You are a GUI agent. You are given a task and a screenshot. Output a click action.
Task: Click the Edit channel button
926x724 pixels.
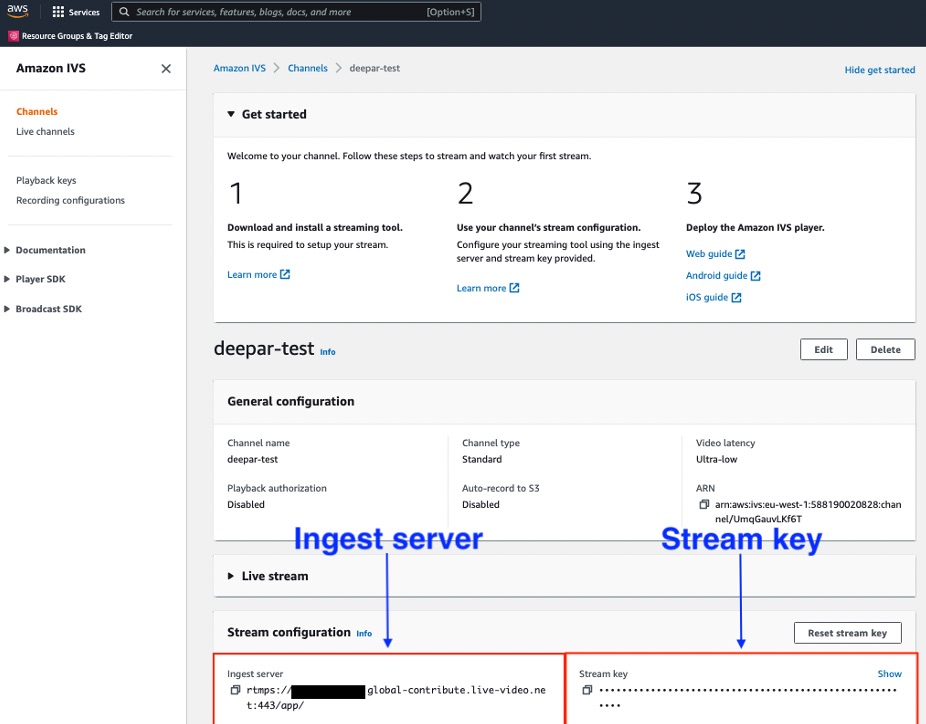823,350
